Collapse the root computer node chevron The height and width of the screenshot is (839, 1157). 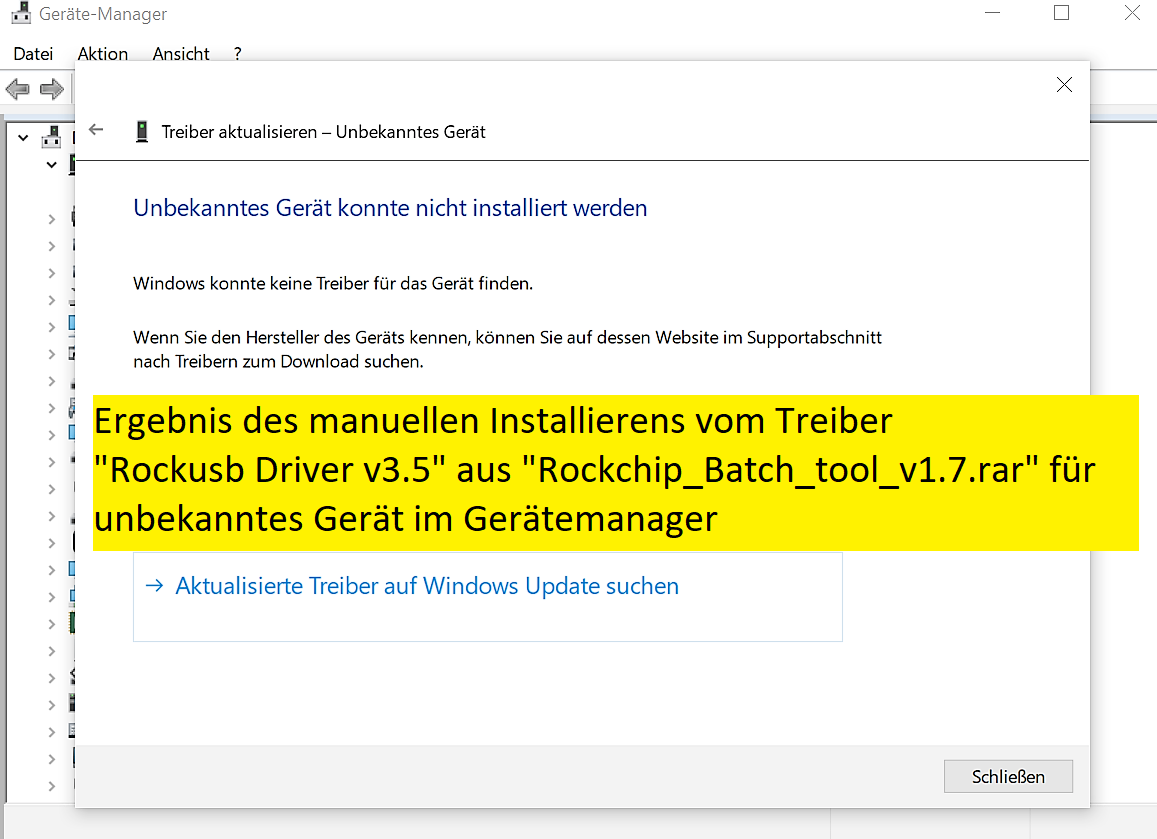pyautogui.click(x=24, y=137)
